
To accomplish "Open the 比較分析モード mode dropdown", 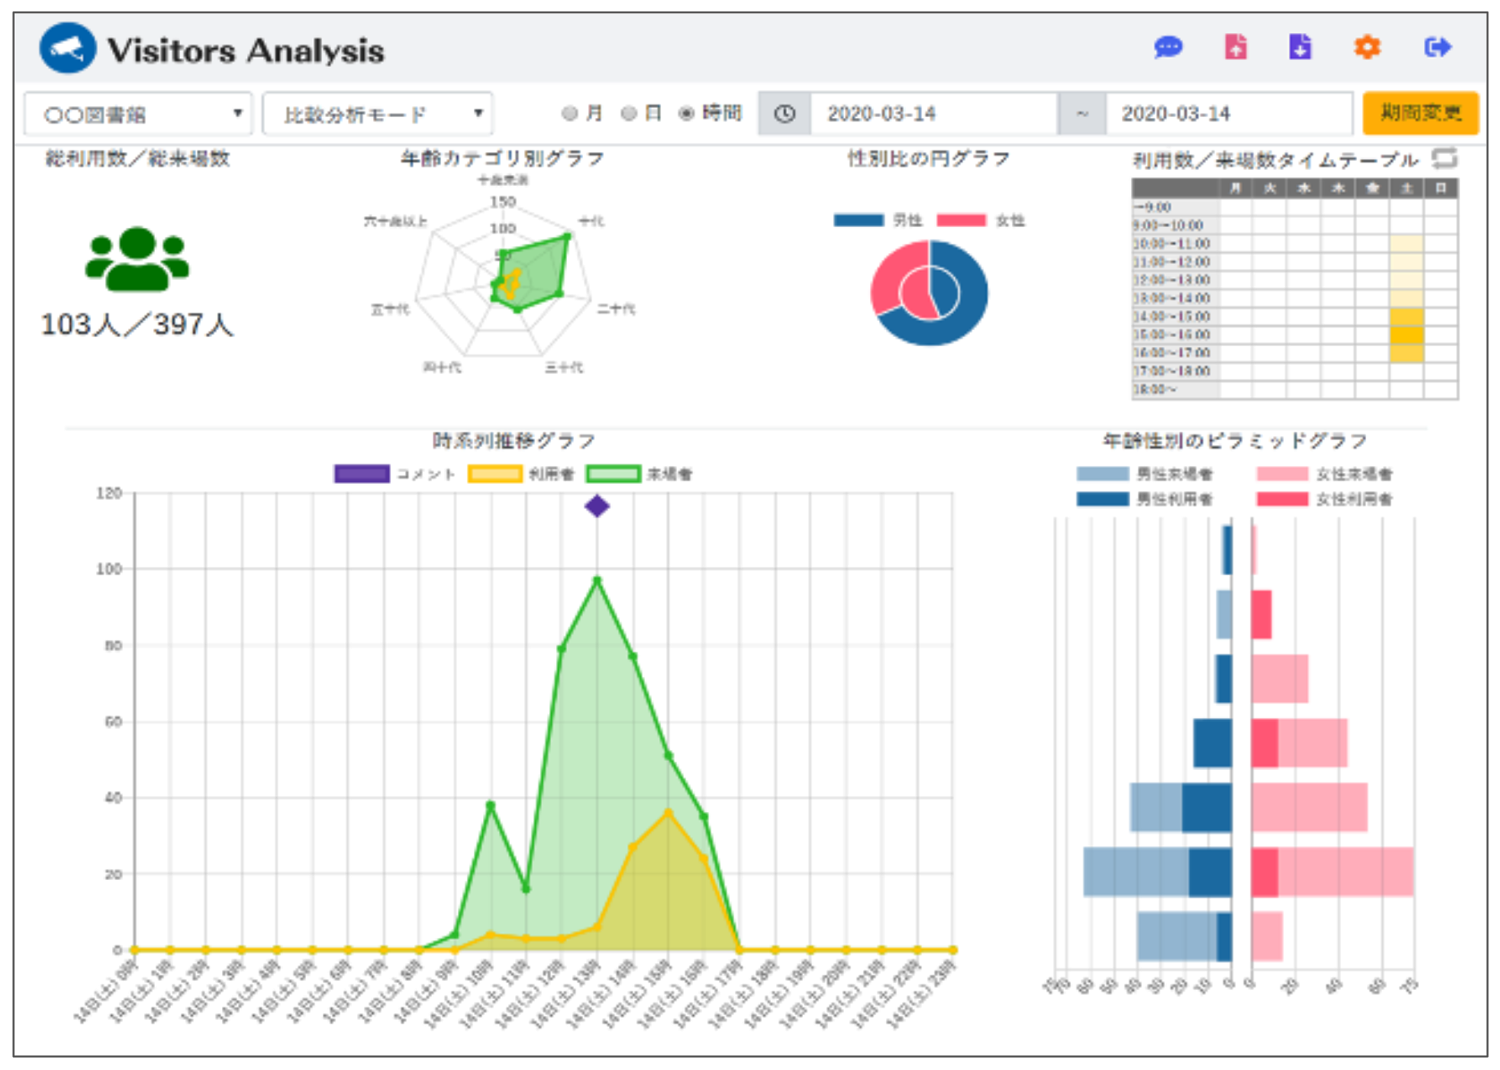I will click(x=378, y=114).
